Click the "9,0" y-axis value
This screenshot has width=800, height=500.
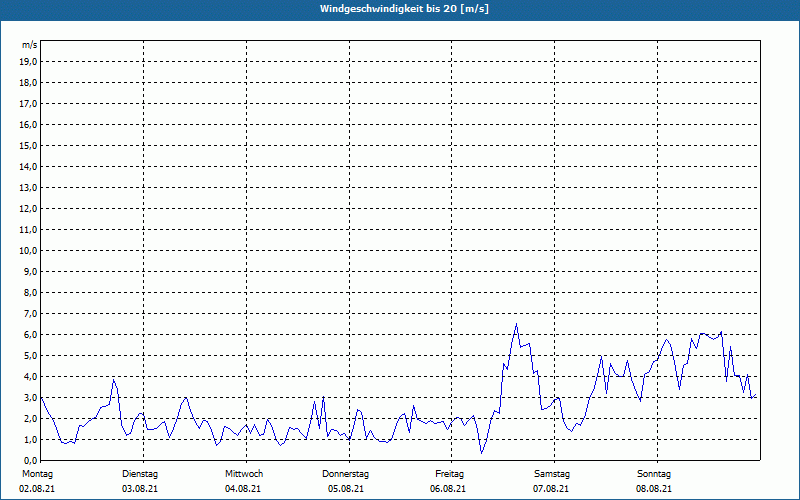tap(31, 271)
